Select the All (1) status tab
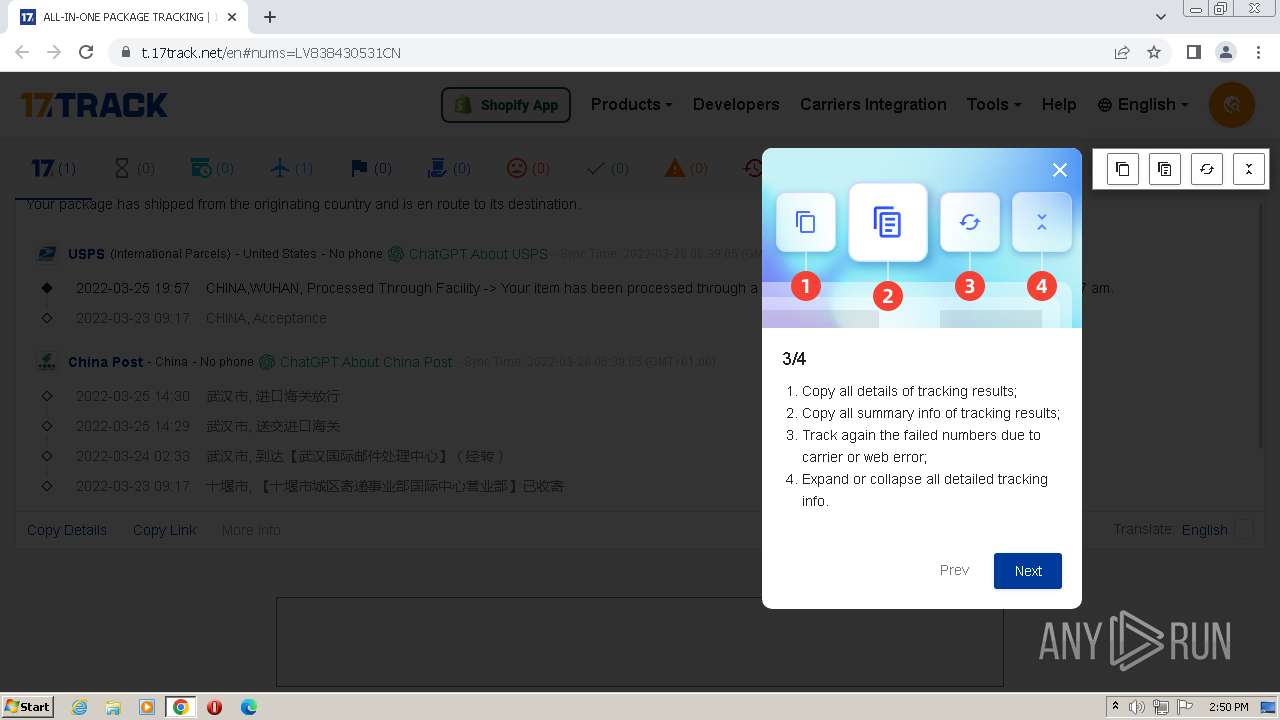 click(53, 168)
